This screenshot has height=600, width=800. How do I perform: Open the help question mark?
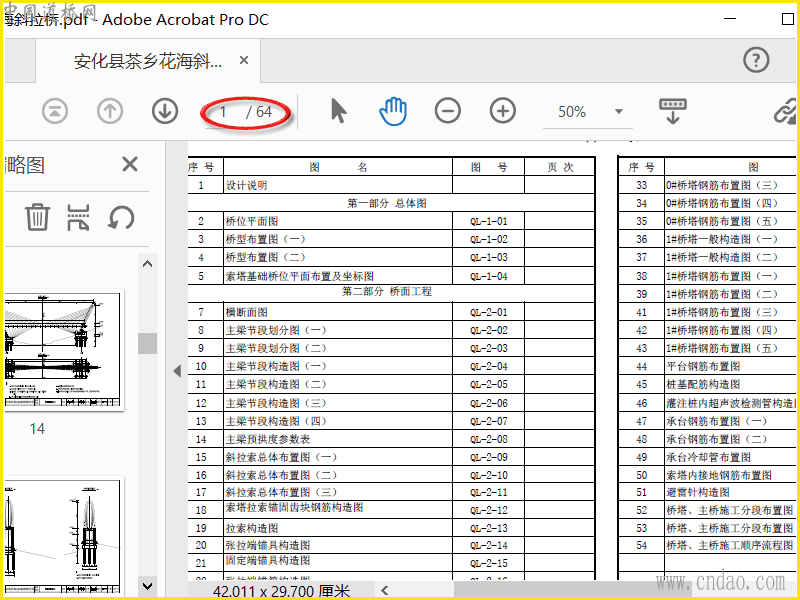tap(756, 60)
